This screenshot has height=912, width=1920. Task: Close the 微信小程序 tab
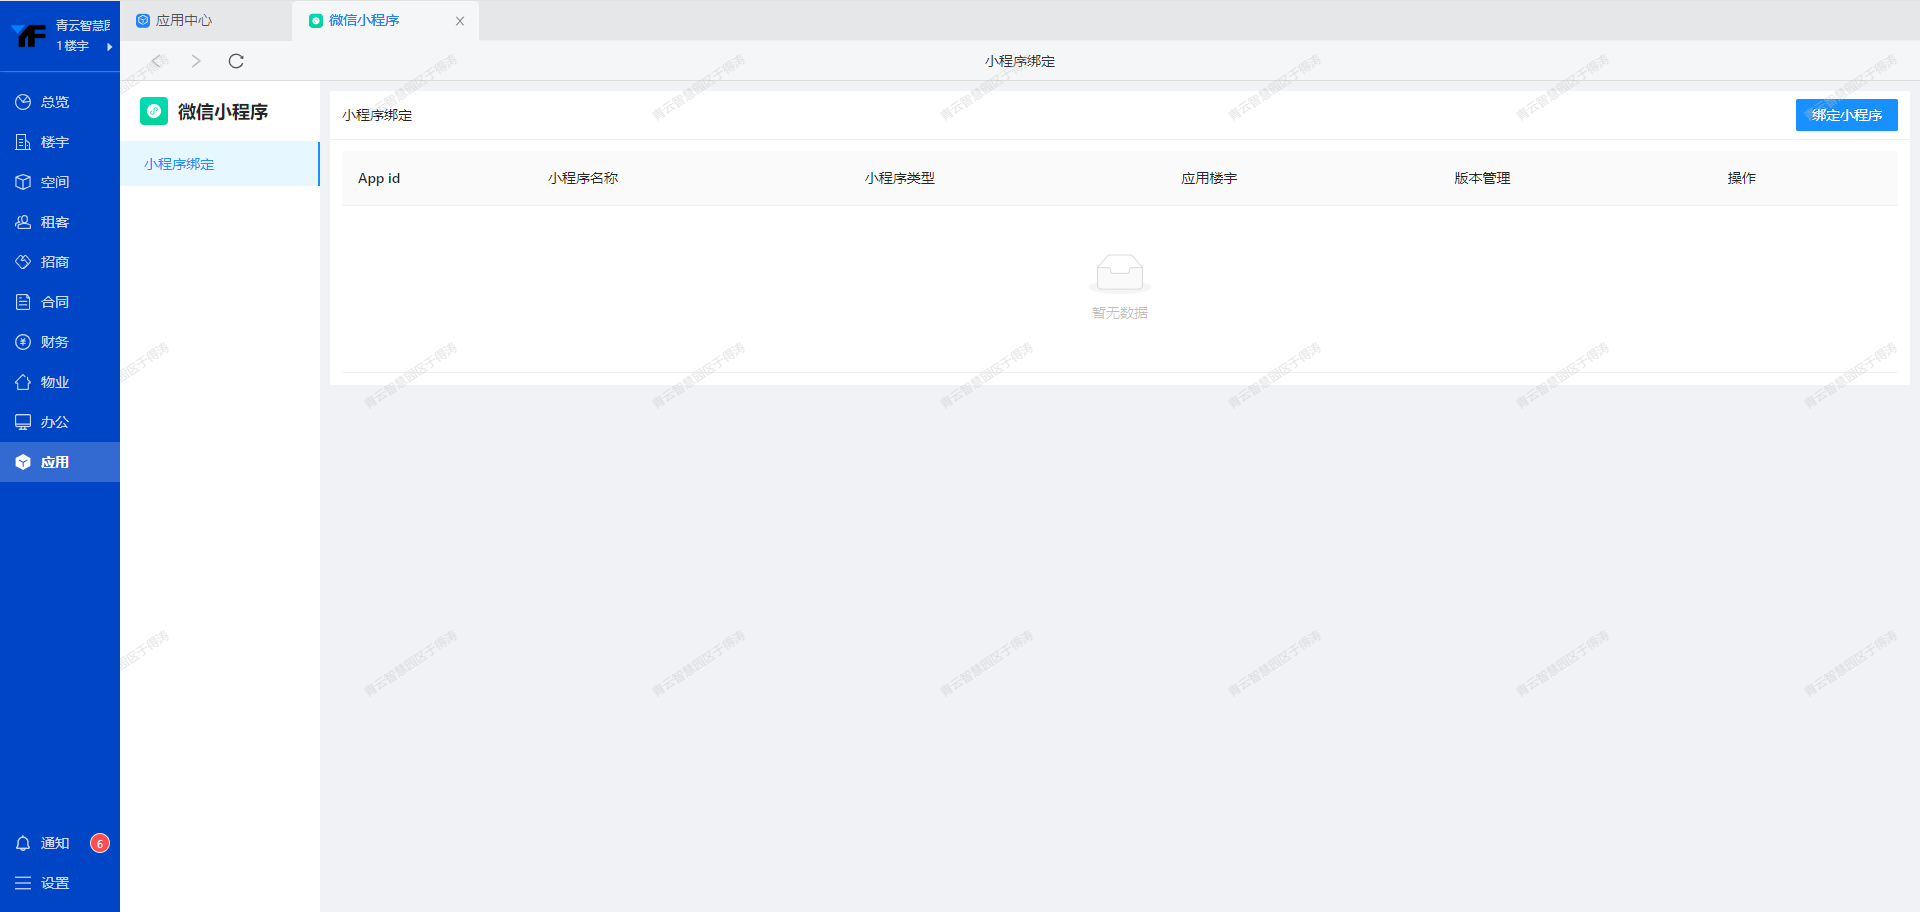[460, 21]
